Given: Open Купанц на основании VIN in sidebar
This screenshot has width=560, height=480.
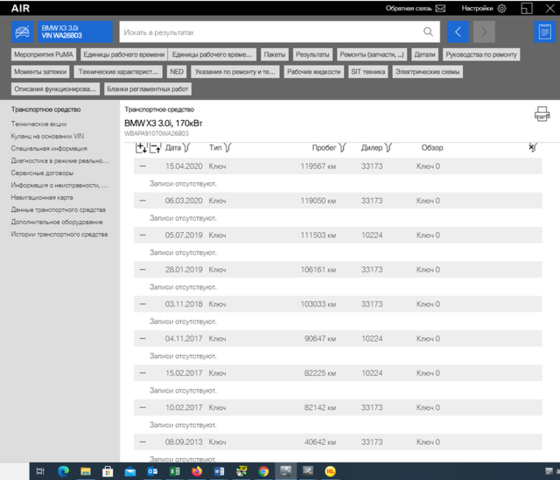Looking at the screenshot, I should coord(47,136).
